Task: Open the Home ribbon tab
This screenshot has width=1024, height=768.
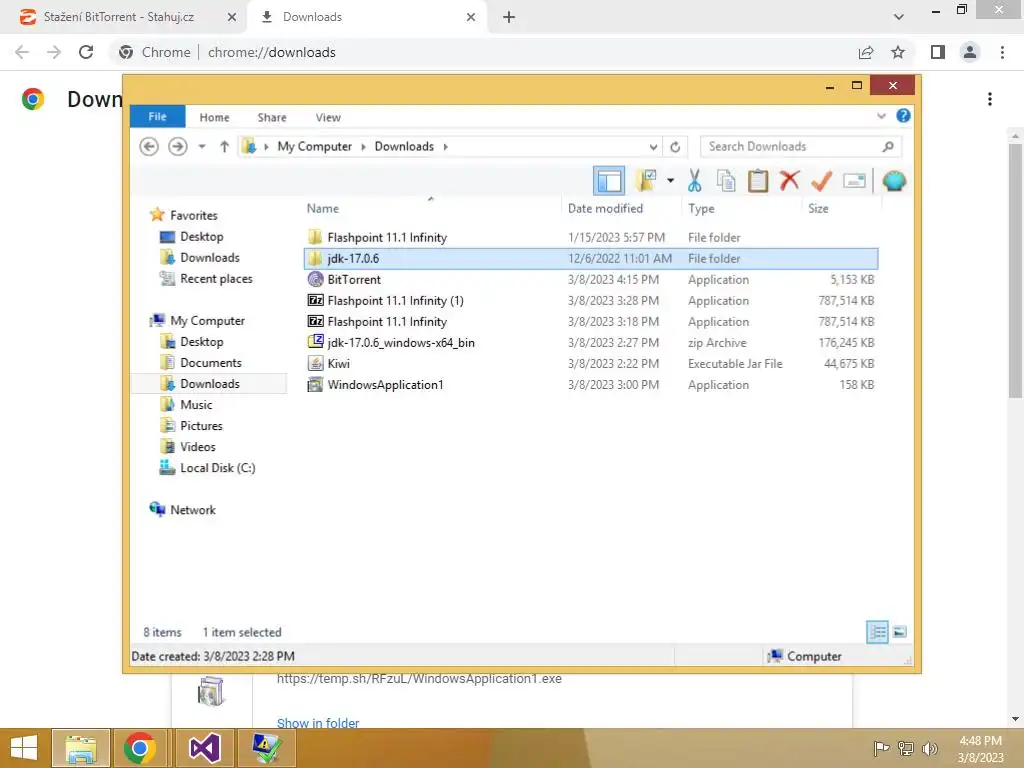Action: tap(214, 118)
